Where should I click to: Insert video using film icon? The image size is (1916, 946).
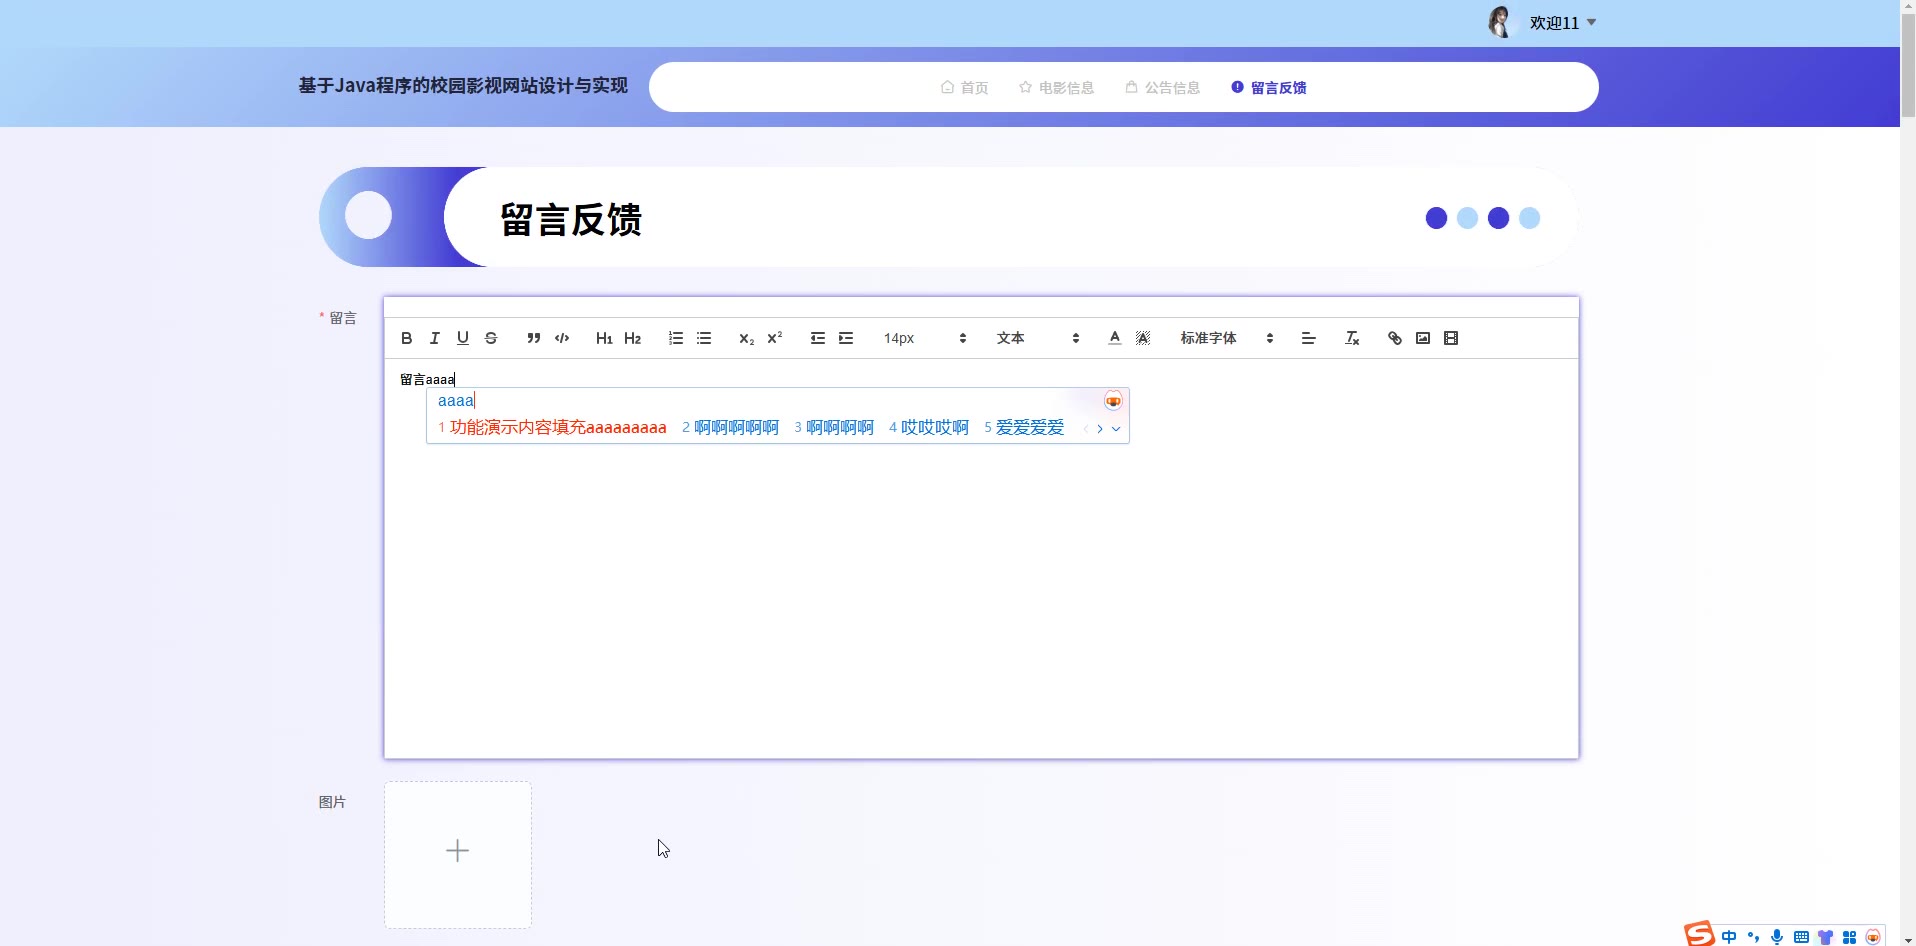click(x=1451, y=339)
